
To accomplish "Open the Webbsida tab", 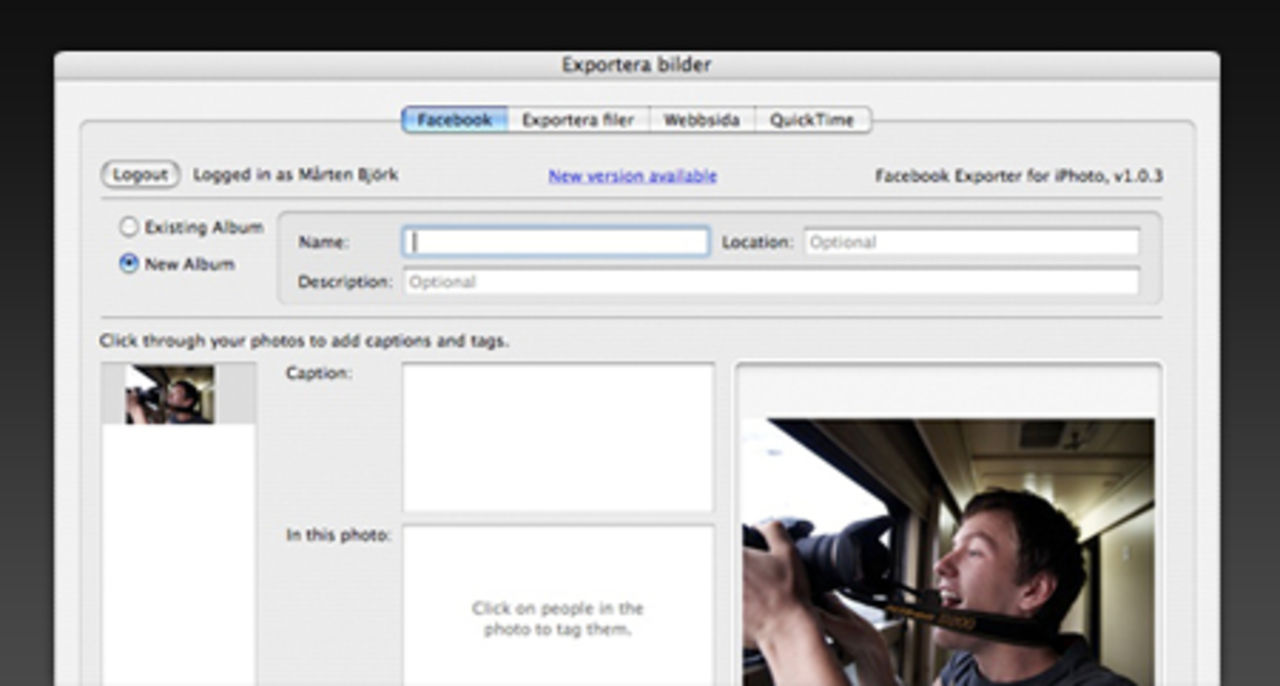I will coord(702,119).
